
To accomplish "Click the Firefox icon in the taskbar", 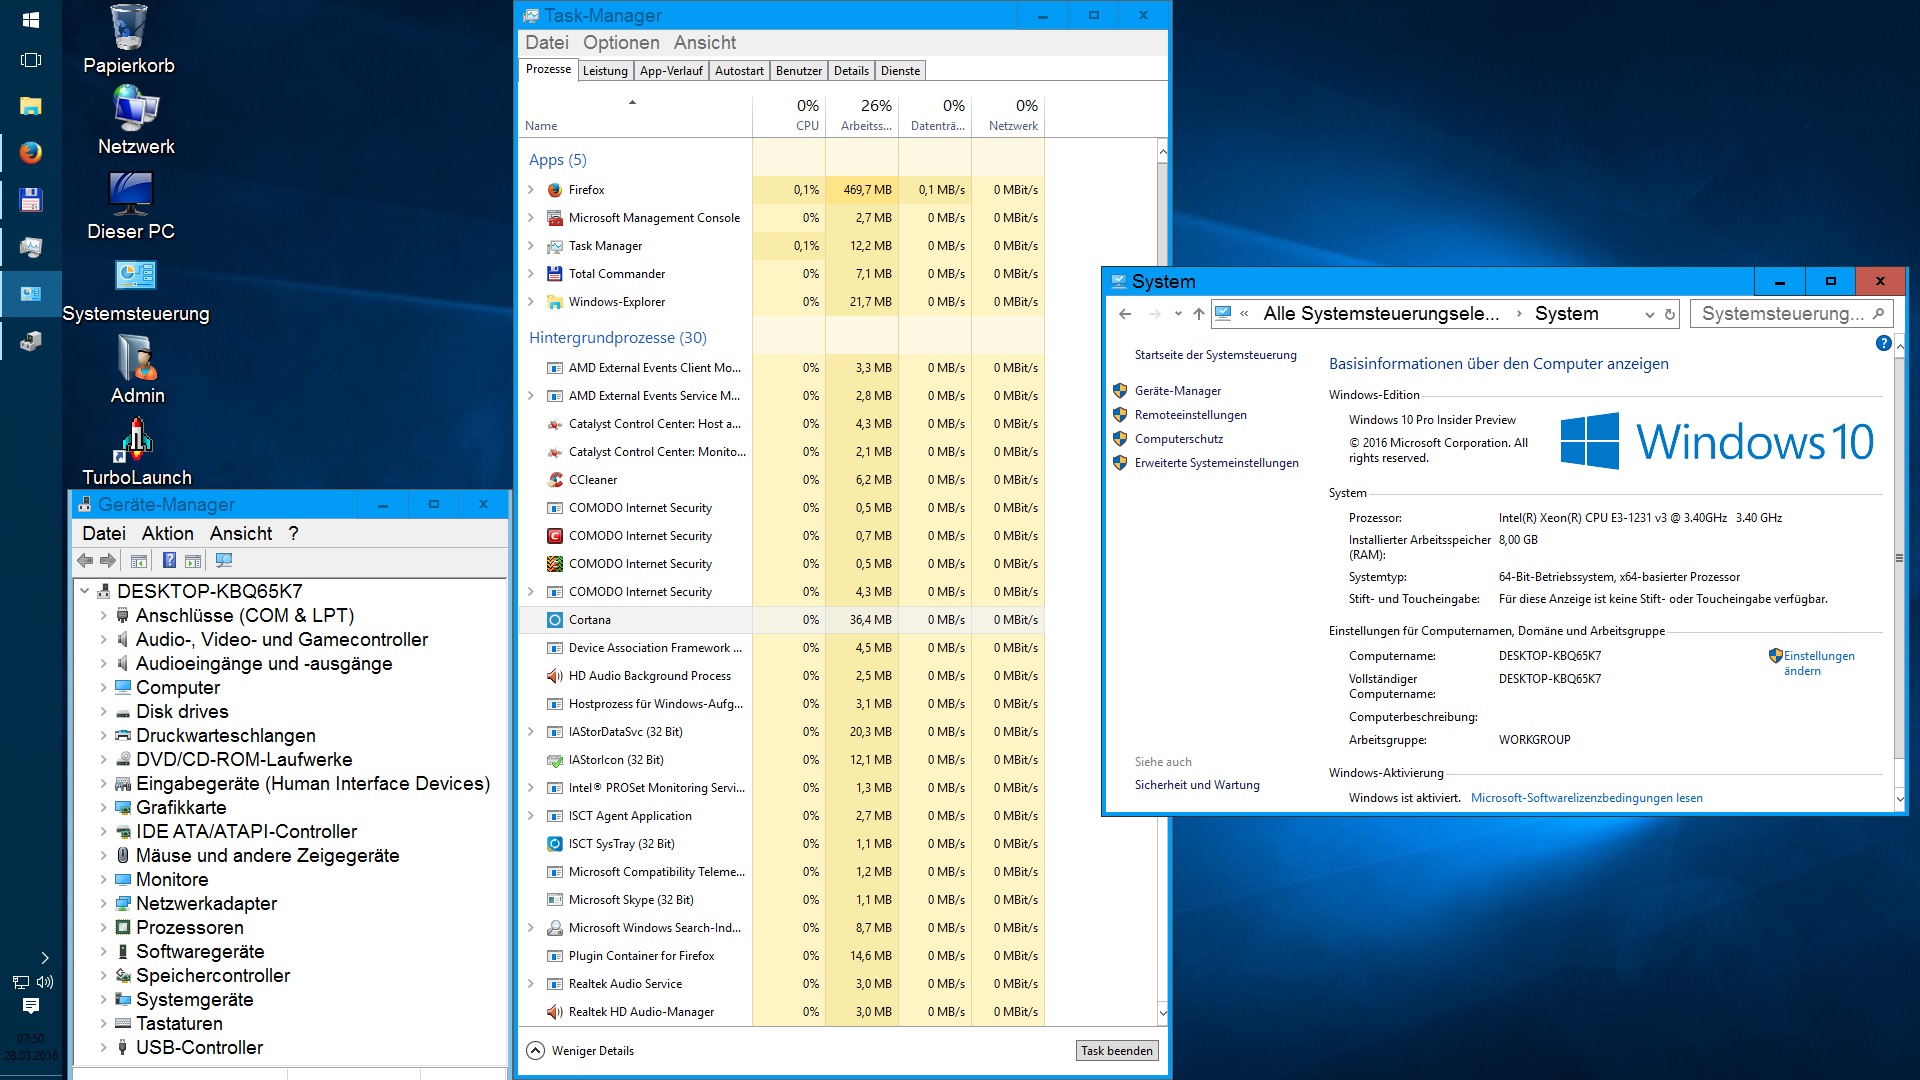I will tap(31, 152).
